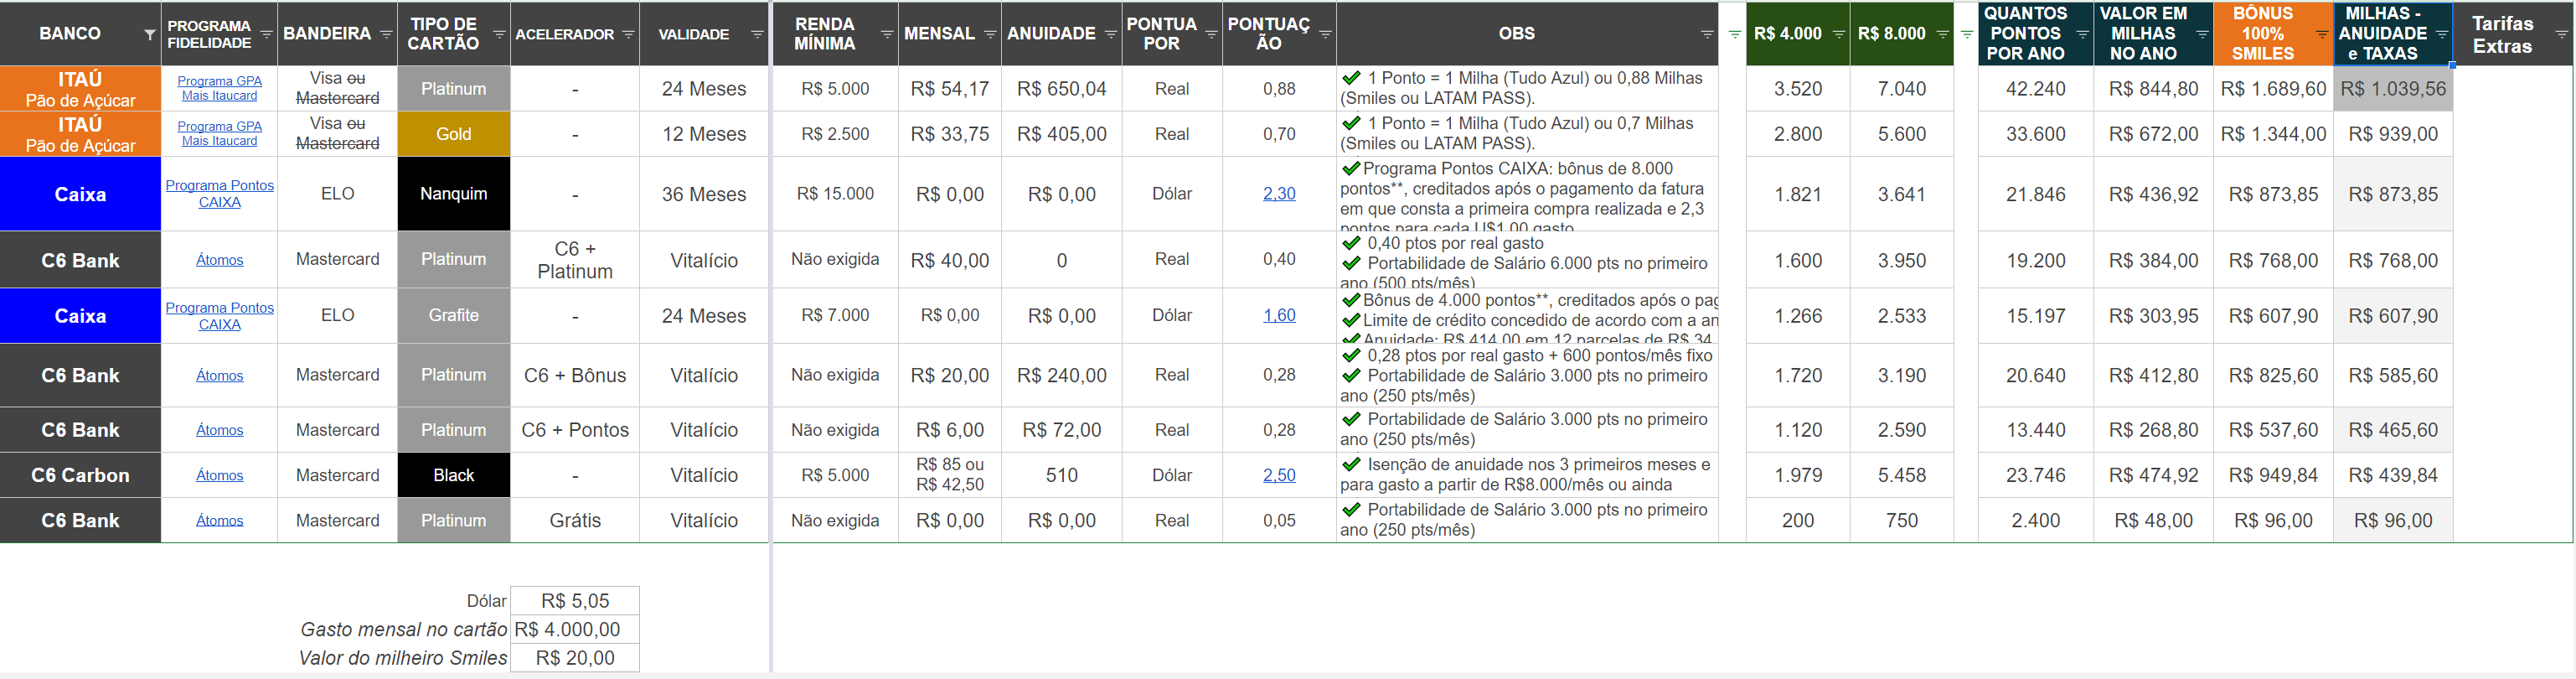The width and height of the screenshot is (2576, 679).
Task: Open the QUANTOS PONTOS POR ANO filter
Action: pyautogui.click(x=2082, y=34)
